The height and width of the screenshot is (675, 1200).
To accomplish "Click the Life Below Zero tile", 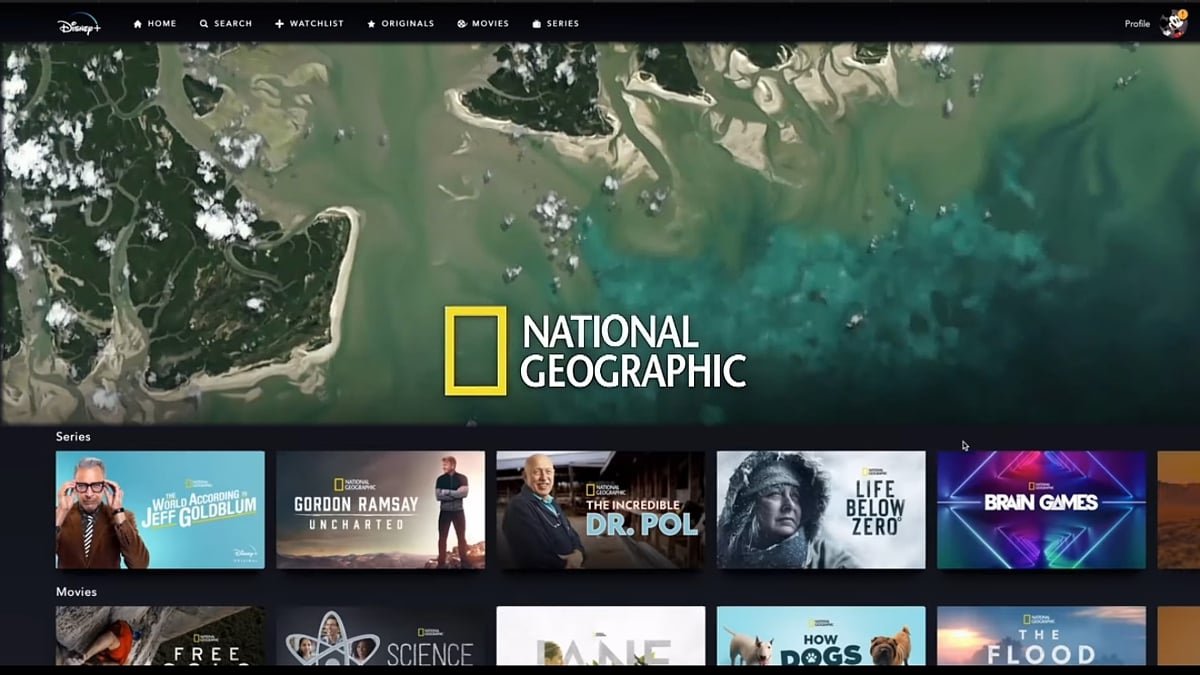I will pos(821,510).
